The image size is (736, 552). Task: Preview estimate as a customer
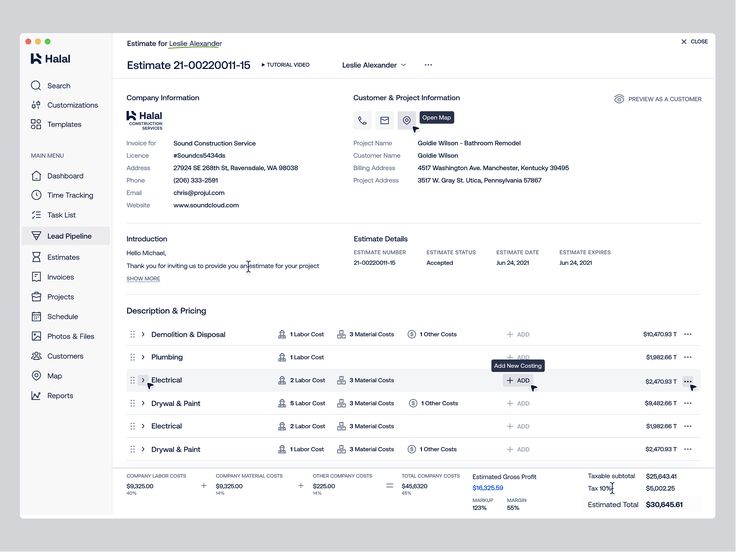(x=658, y=99)
